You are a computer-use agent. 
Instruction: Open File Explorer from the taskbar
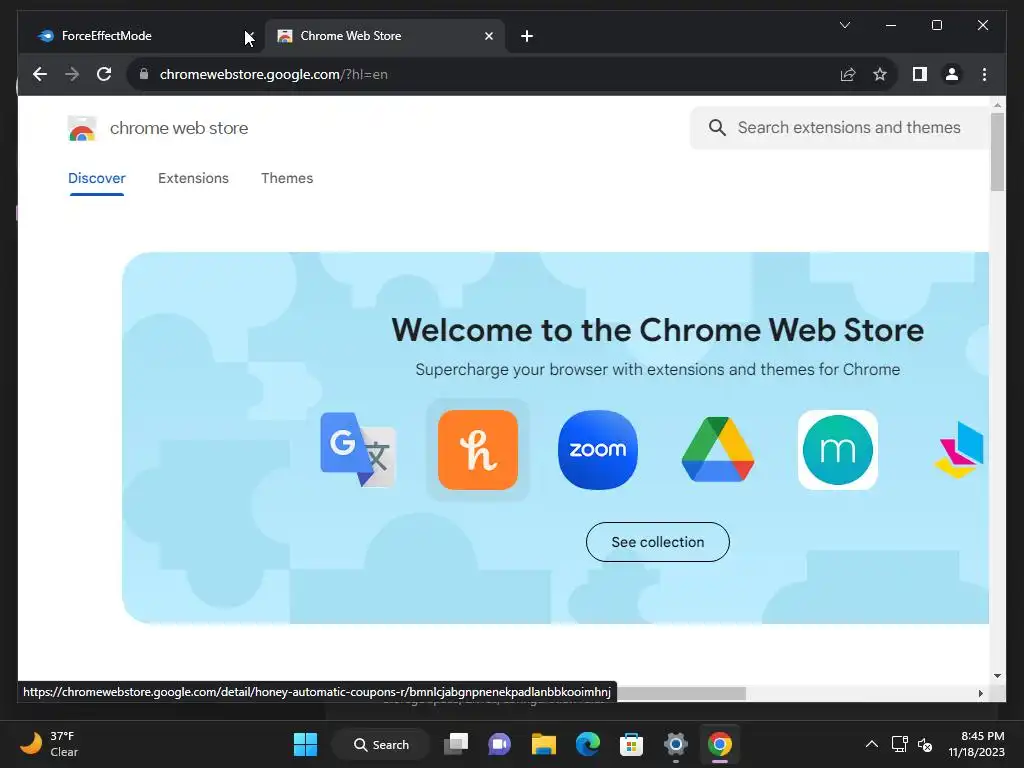click(543, 744)
